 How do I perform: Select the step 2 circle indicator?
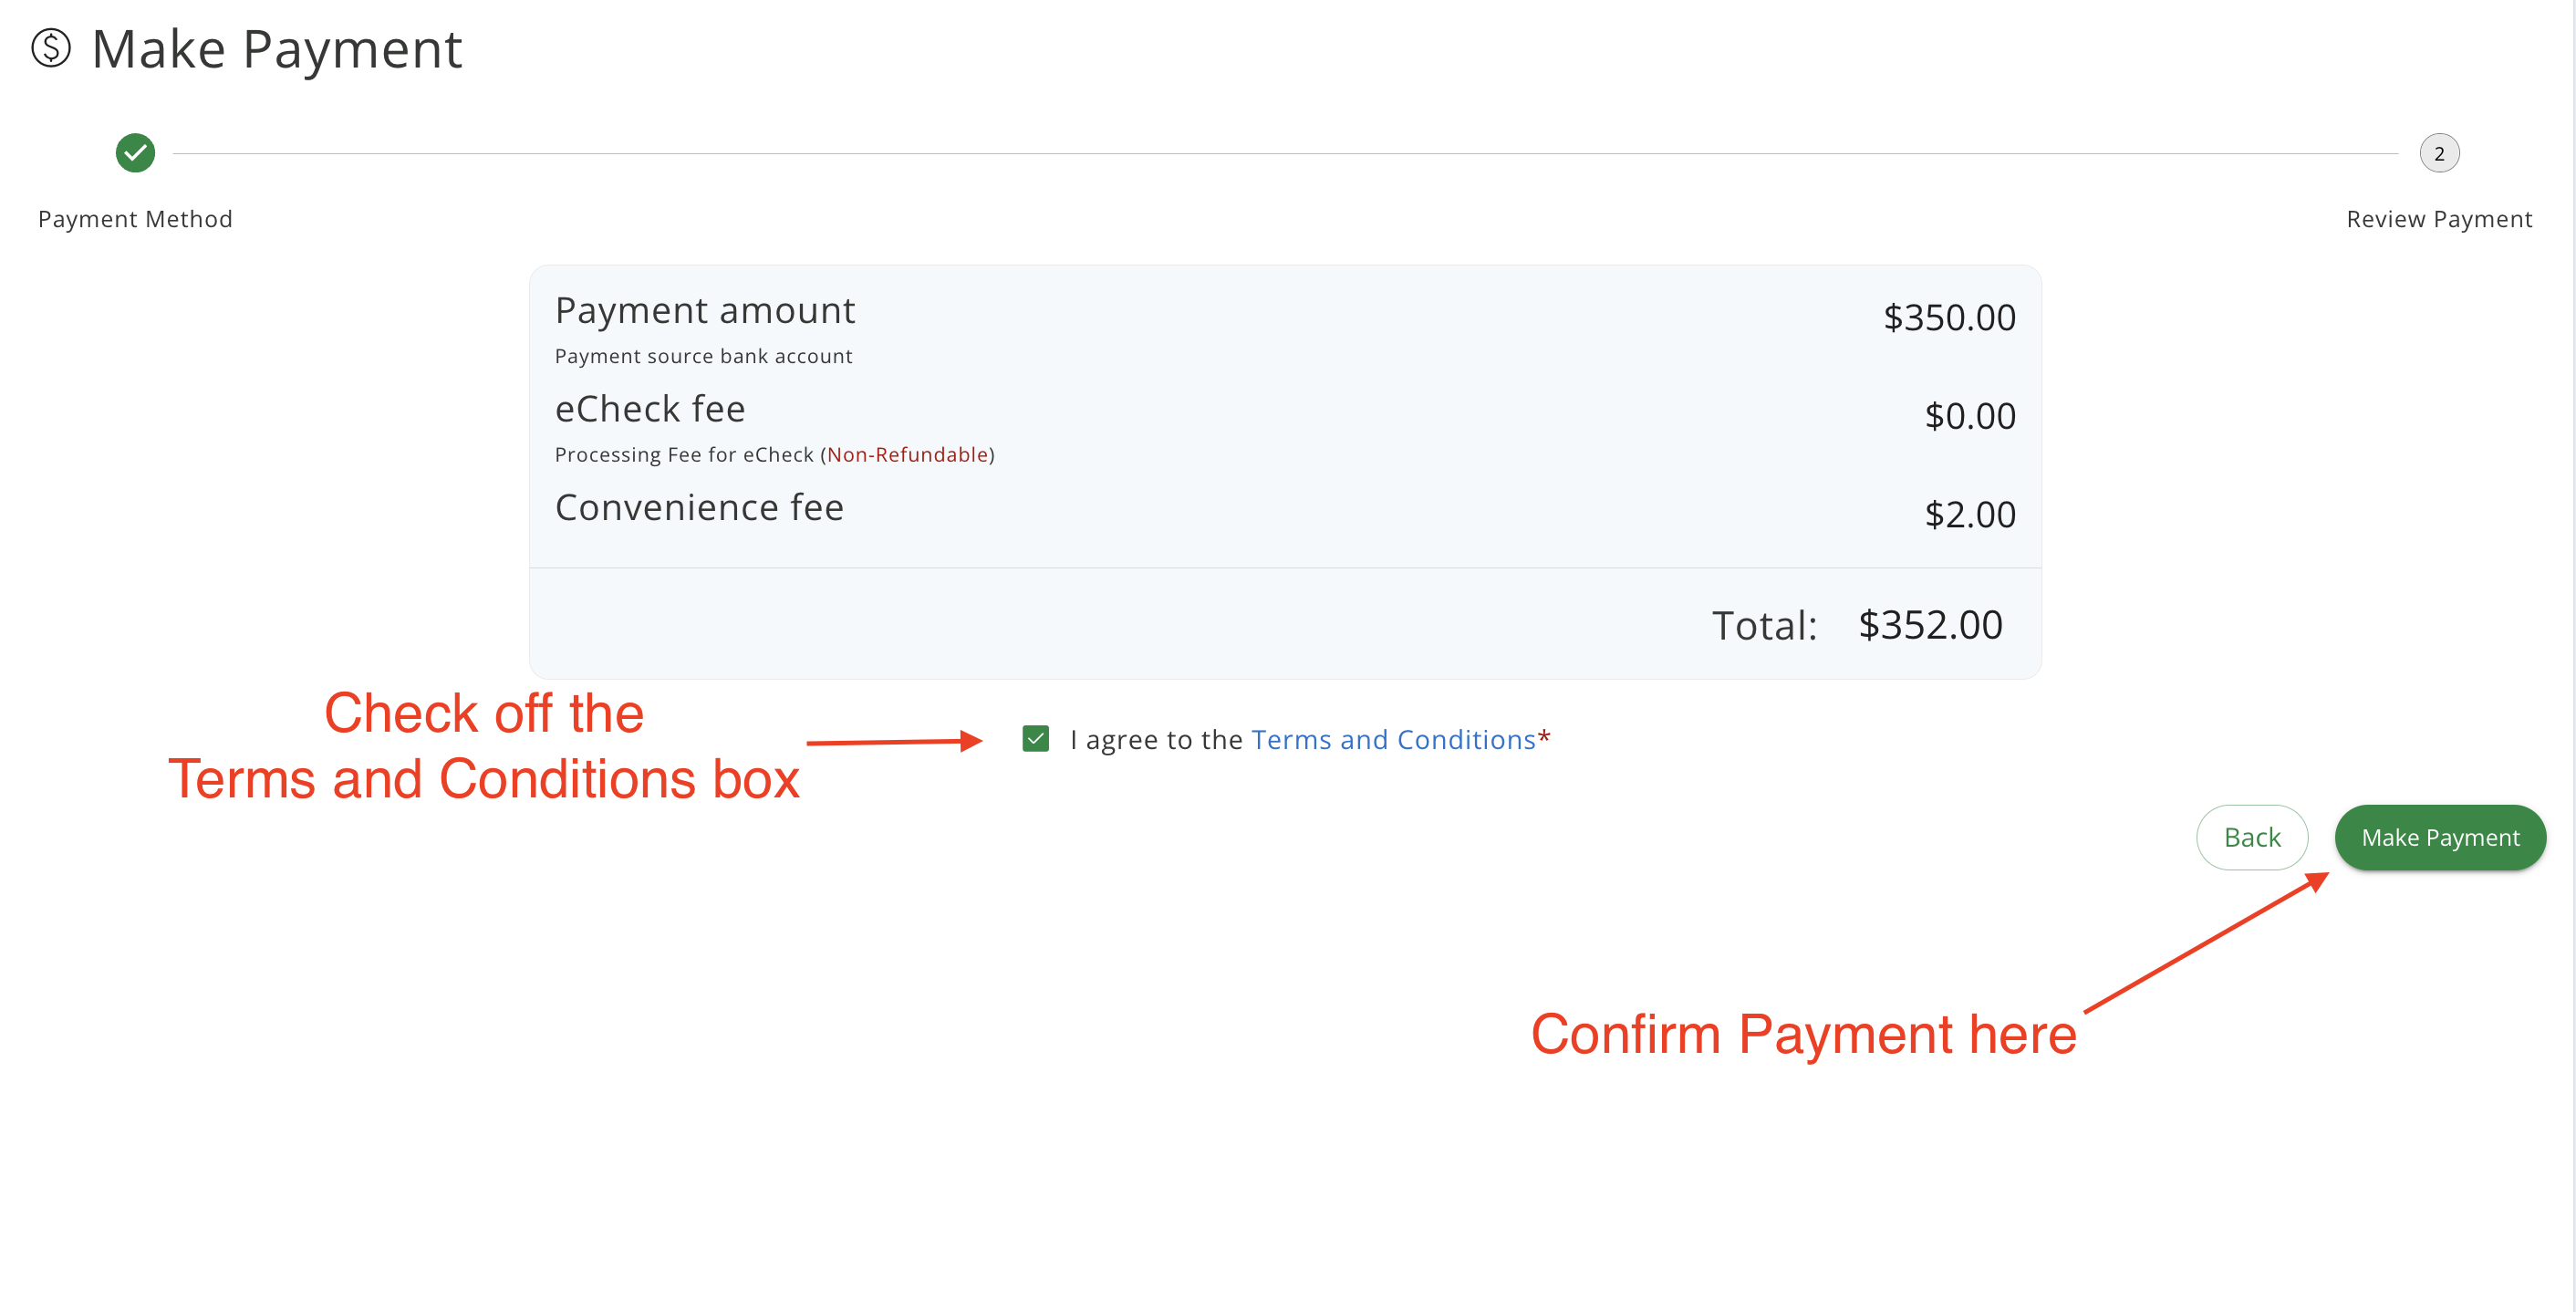tap(2438, 154)
